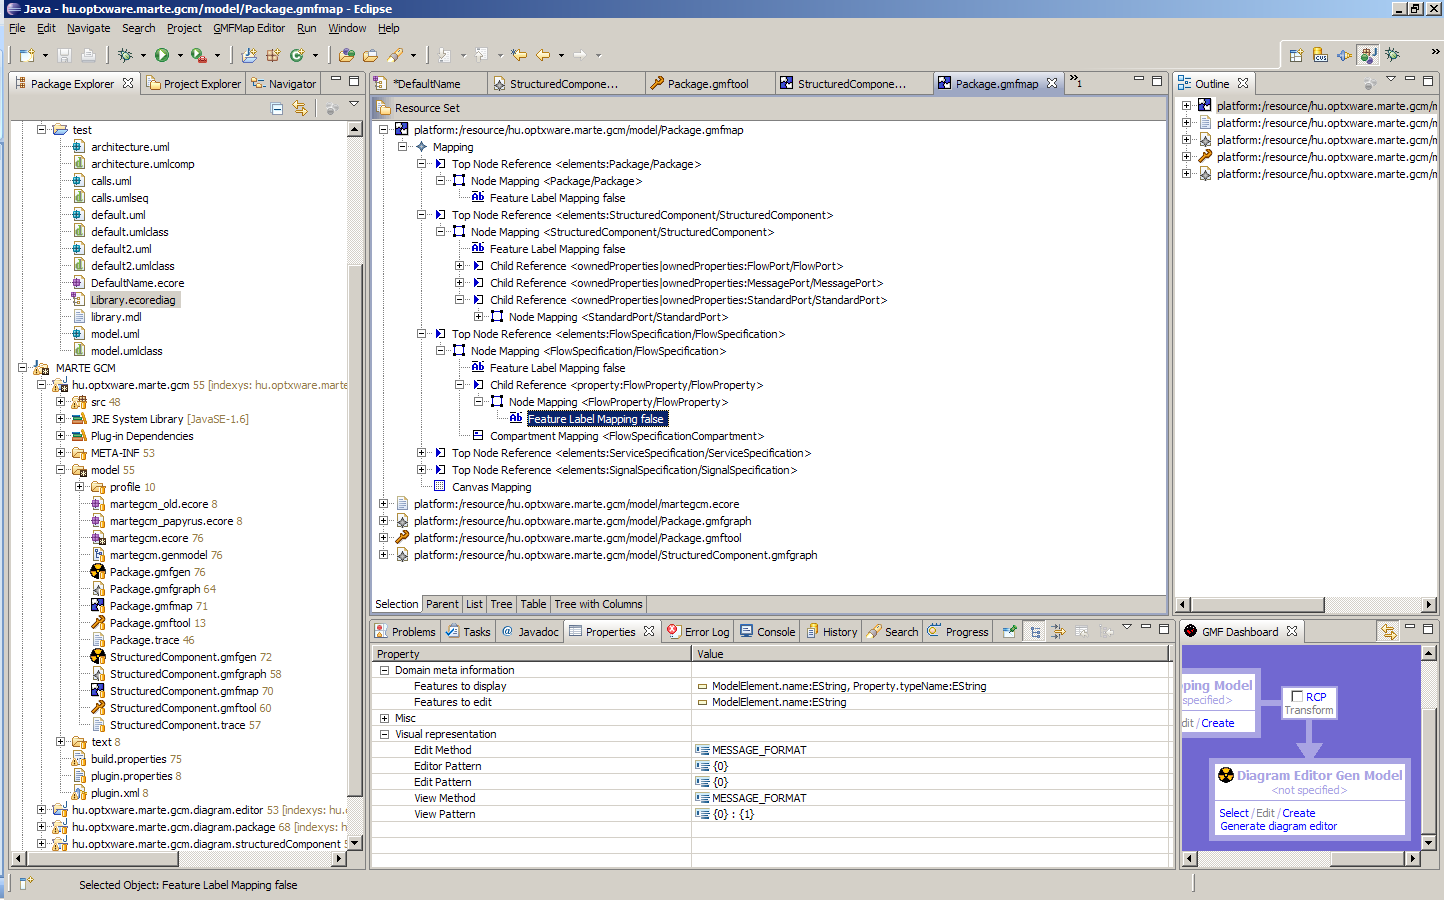This screenshot has width=1444, height=900.
Task: Click the Property column header
Action: 531,654
